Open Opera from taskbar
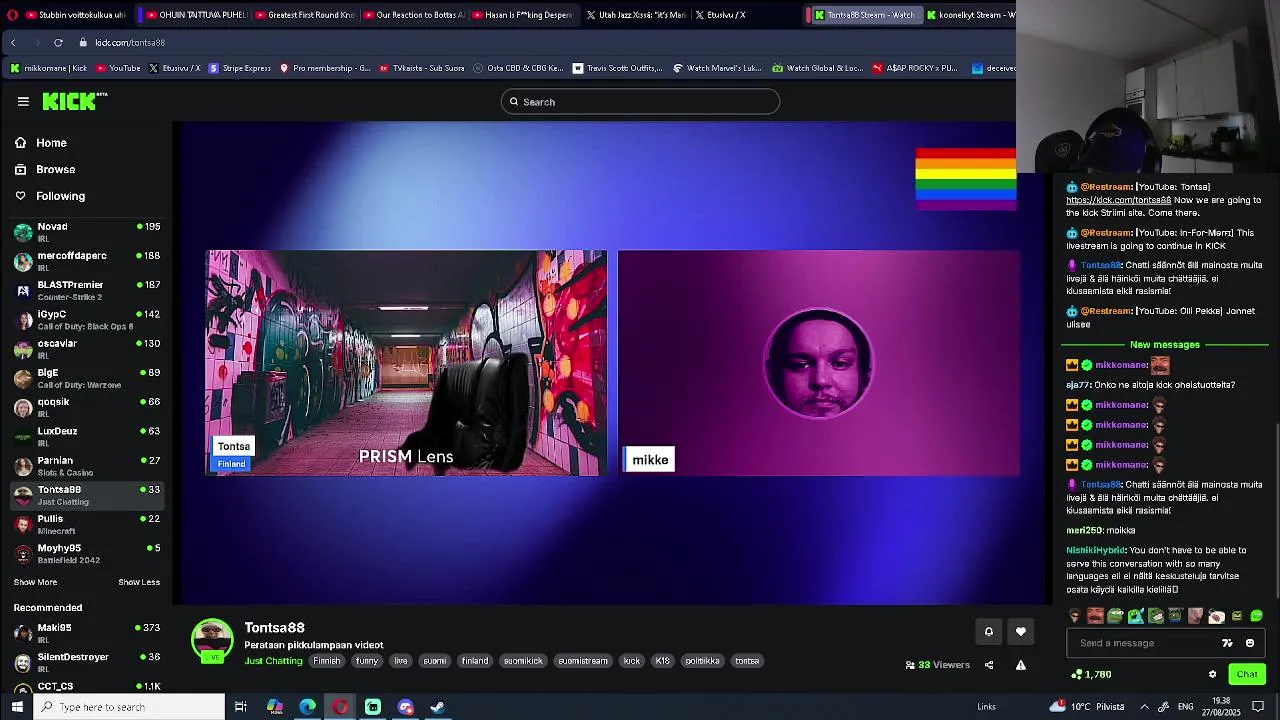The image size is (1280, 720). [340, 707]
